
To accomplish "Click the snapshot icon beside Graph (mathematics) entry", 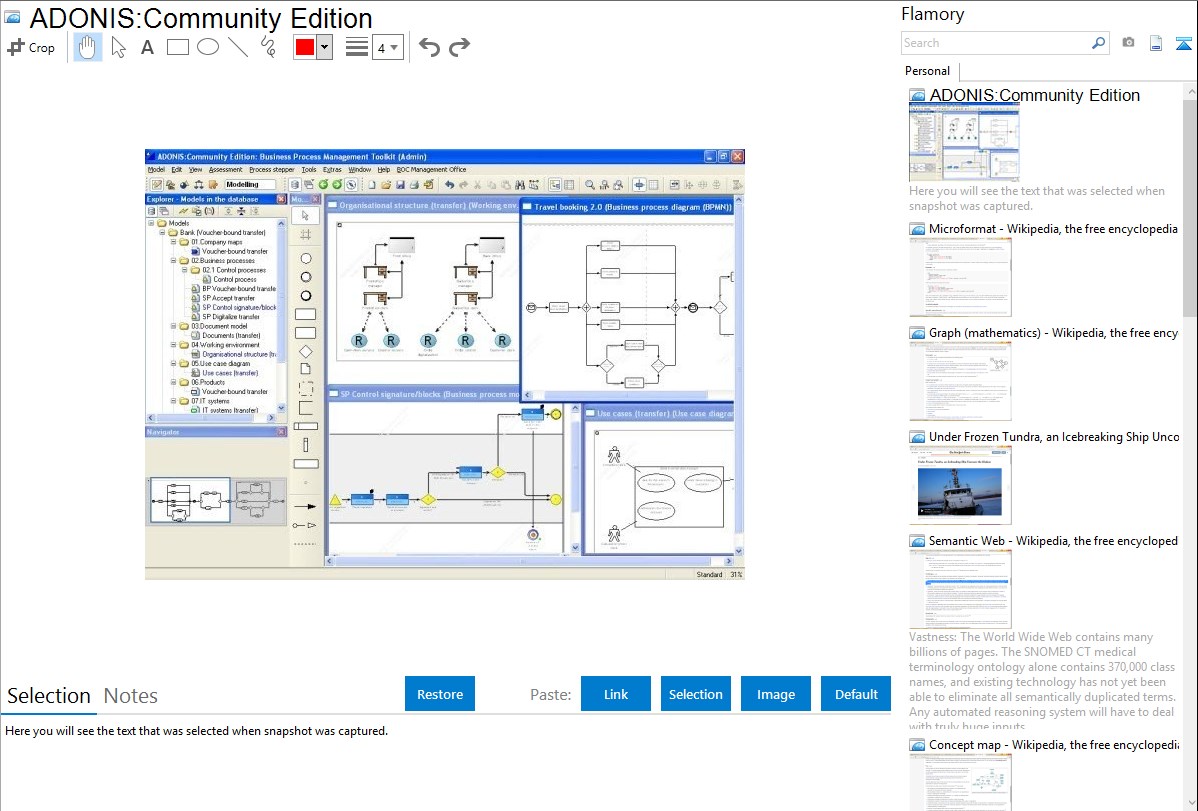I will 917,333.
